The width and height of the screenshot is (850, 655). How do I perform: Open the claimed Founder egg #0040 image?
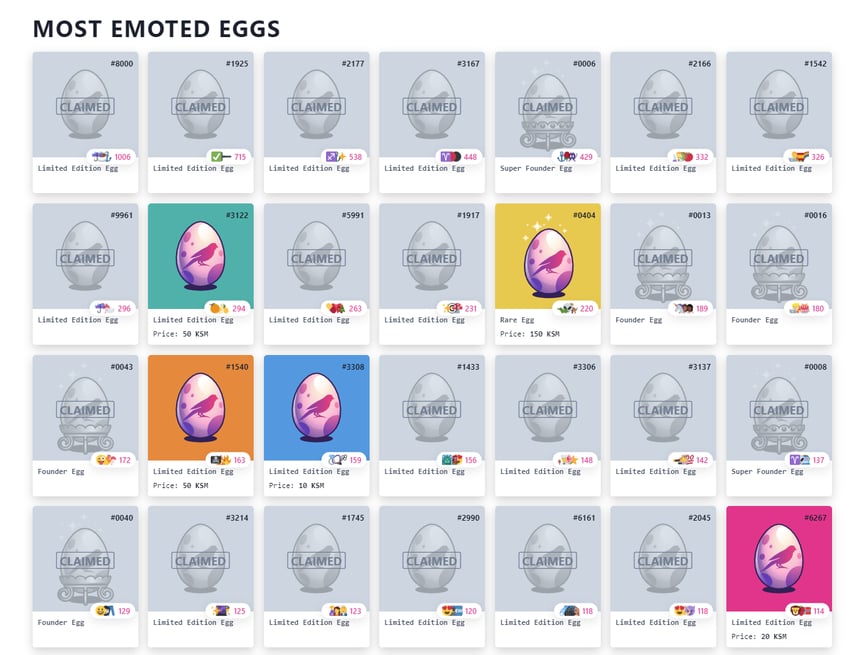85,559
